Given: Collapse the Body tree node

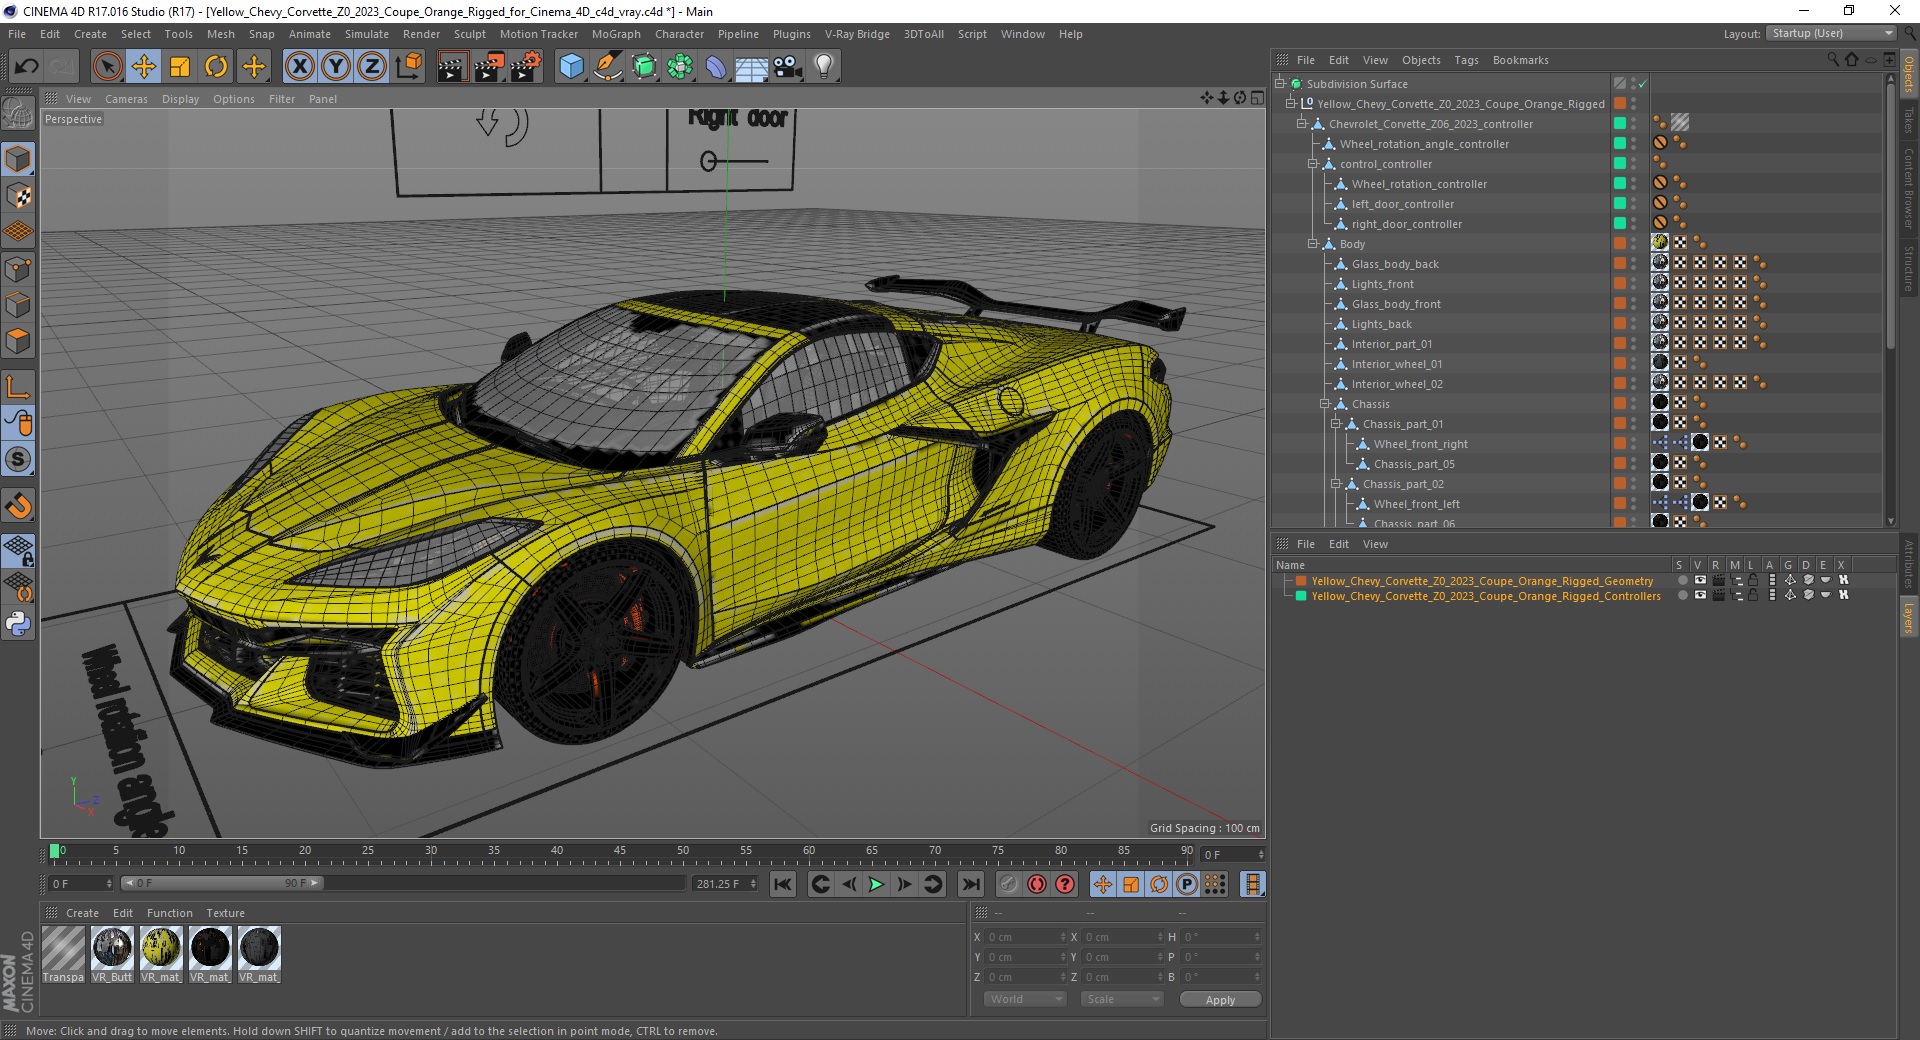Looking at the screenshot, I should click(1313, 244).
